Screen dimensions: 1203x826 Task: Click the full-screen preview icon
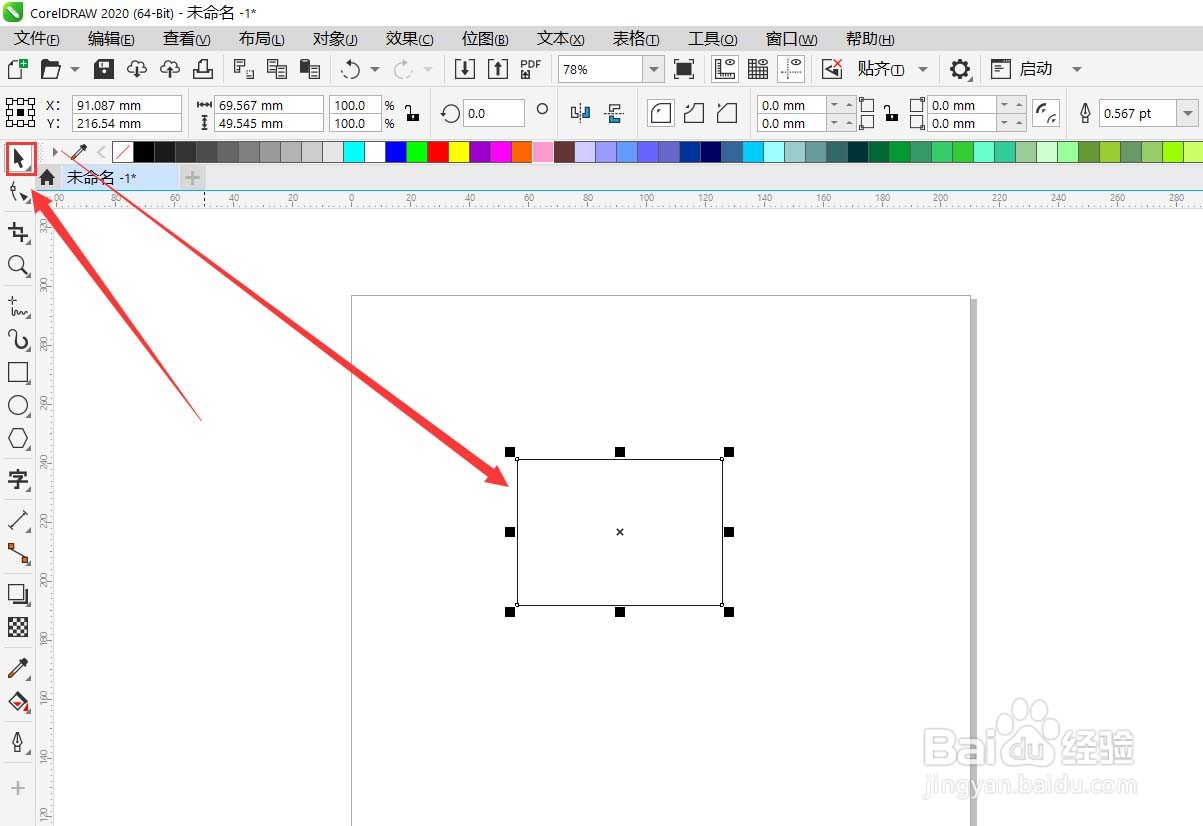684,69
